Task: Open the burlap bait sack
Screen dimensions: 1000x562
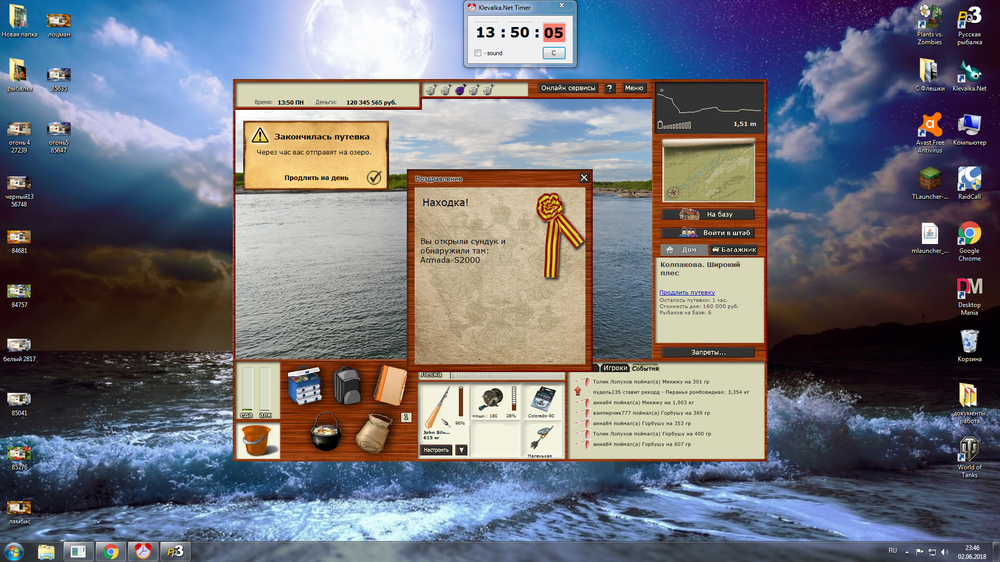Action: [372, 432]
